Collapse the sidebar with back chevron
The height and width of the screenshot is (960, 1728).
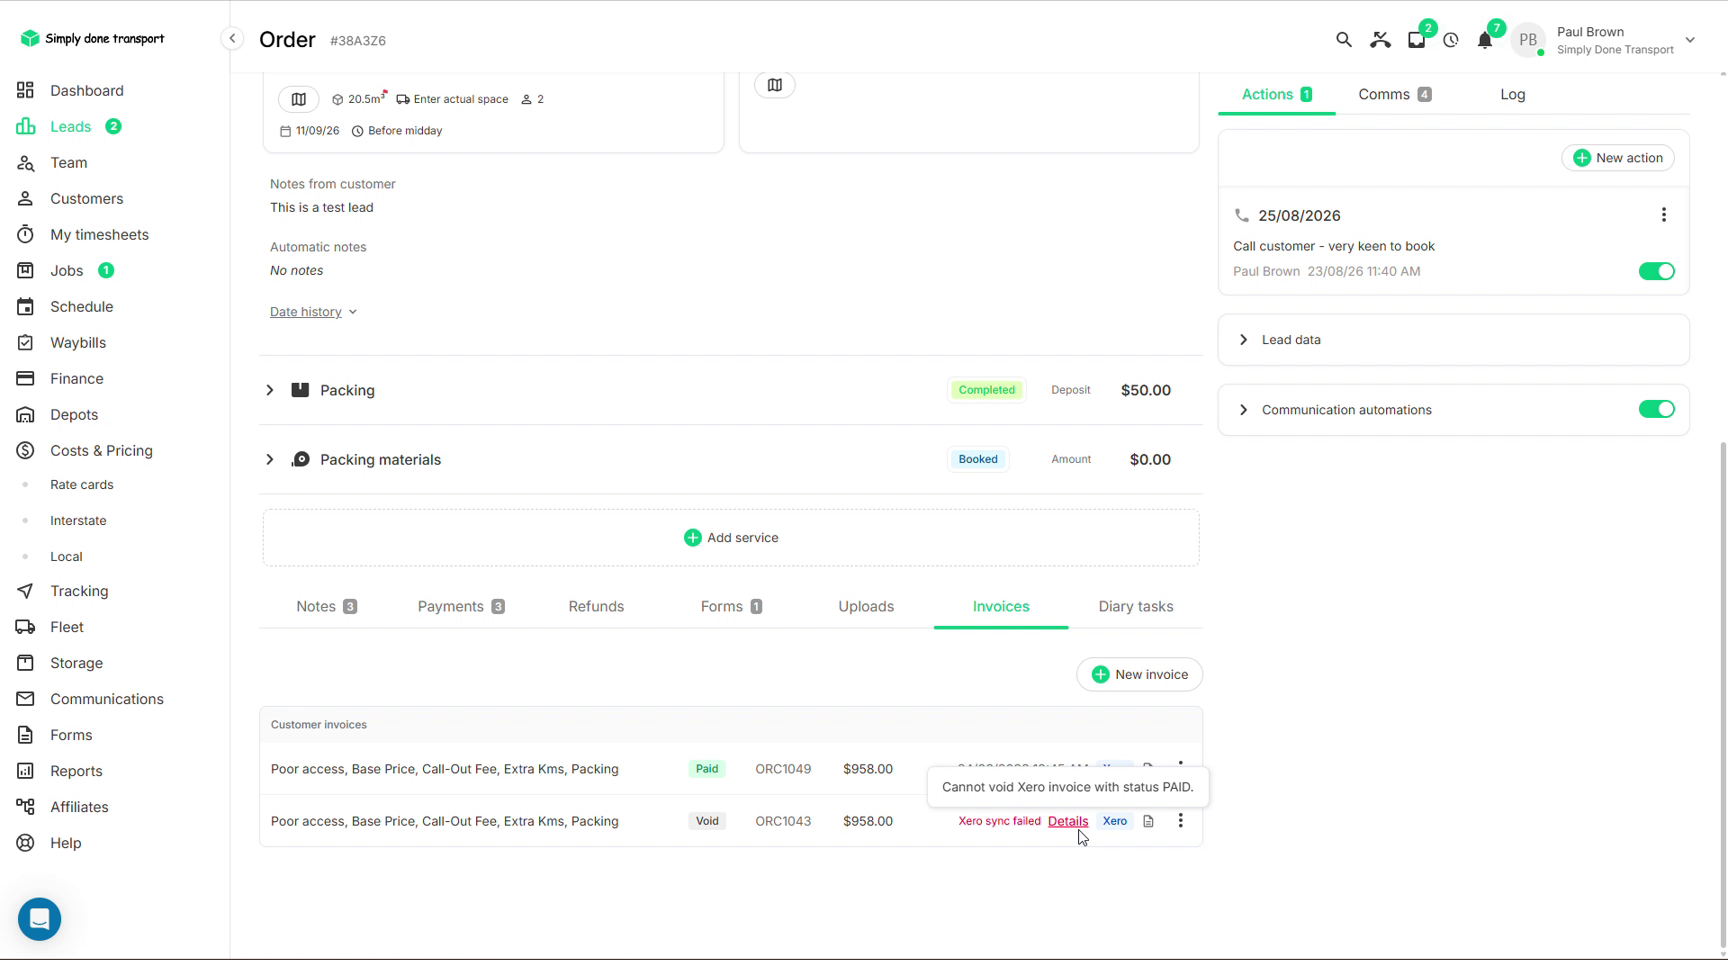tap(232, 39)
